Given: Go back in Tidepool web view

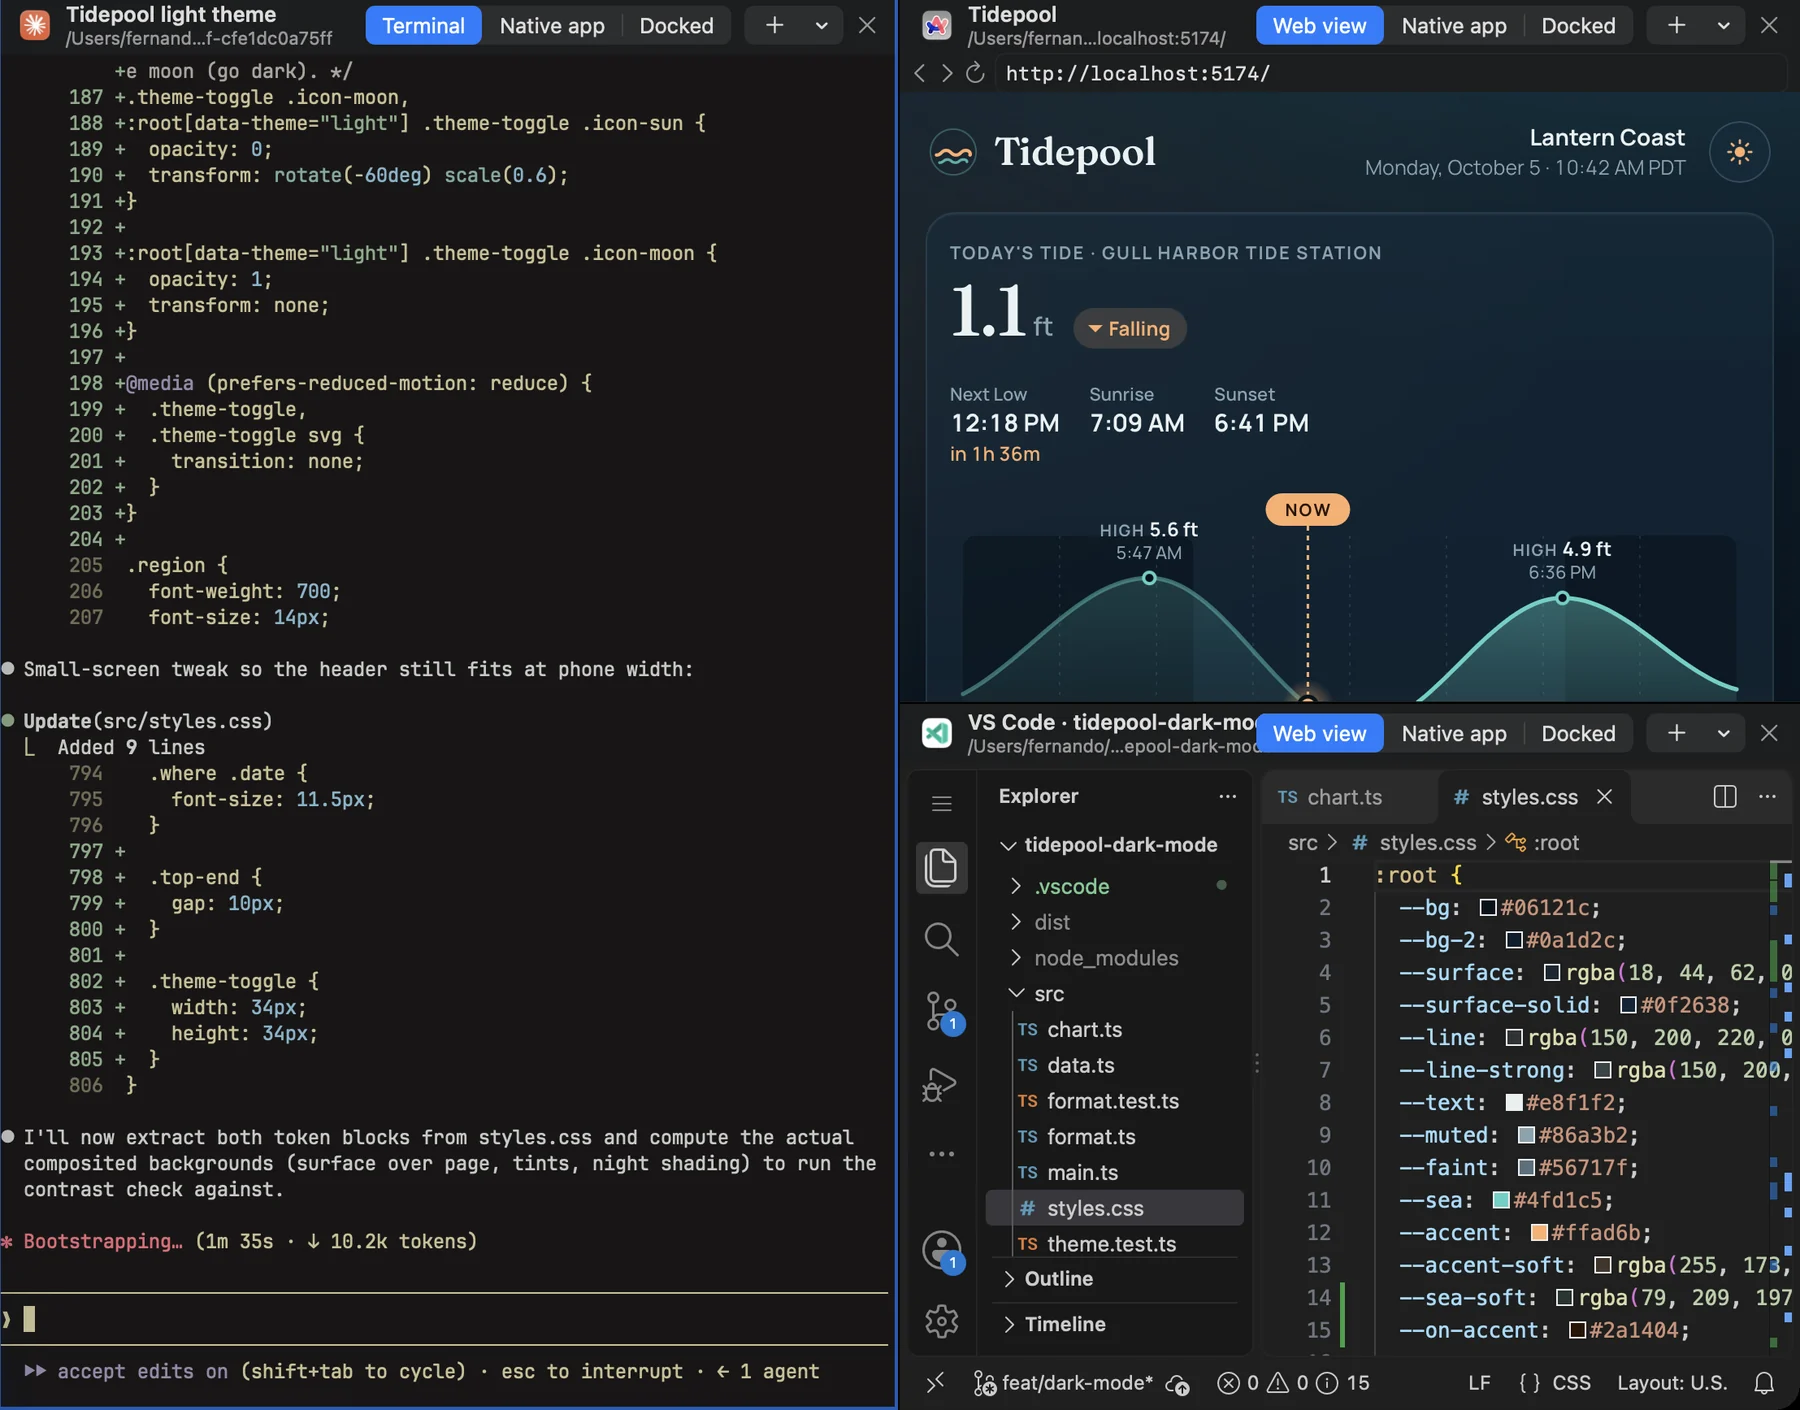Looking at the screenshot, I should coord(920,73).
